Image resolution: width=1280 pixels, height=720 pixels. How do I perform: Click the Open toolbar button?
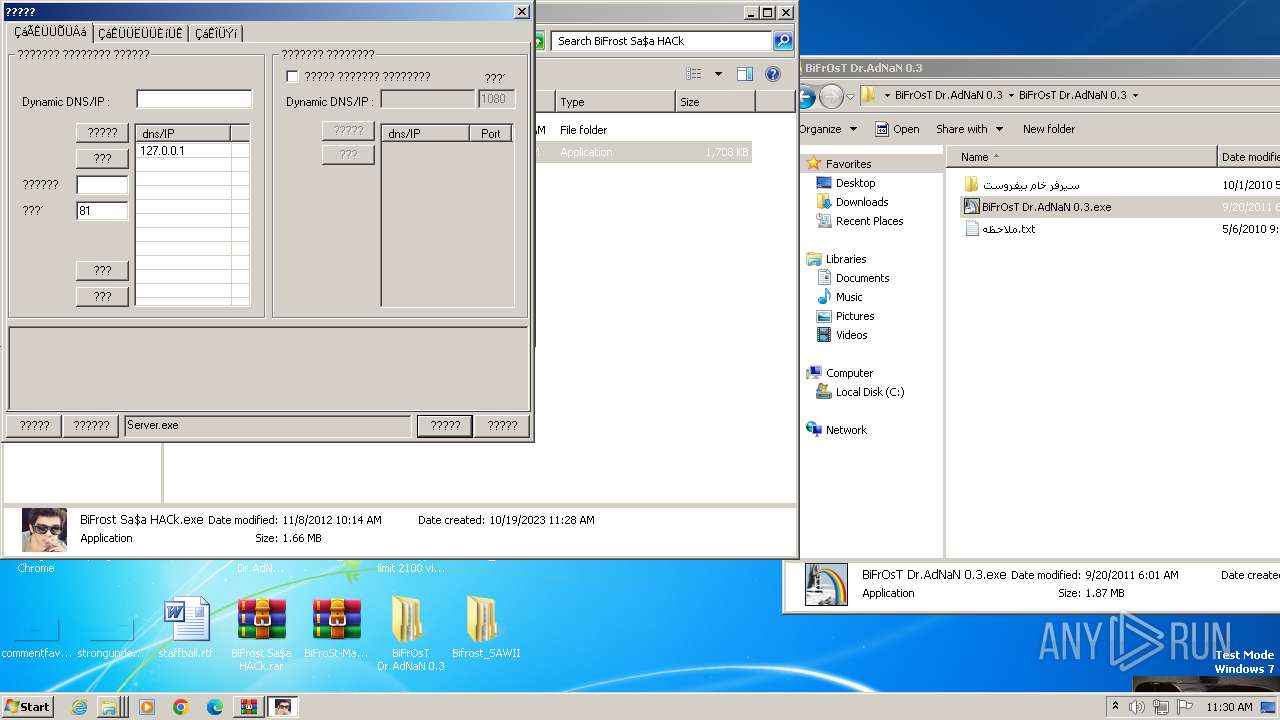[x=897, y=129]
